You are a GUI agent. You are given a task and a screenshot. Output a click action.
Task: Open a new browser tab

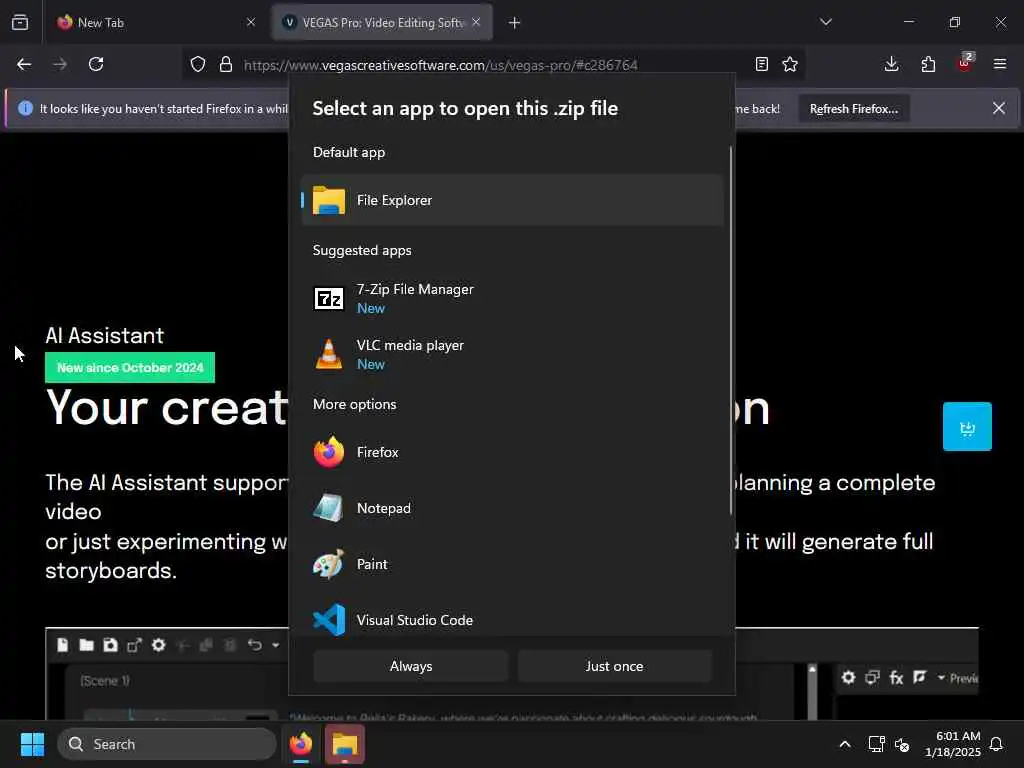515,23
